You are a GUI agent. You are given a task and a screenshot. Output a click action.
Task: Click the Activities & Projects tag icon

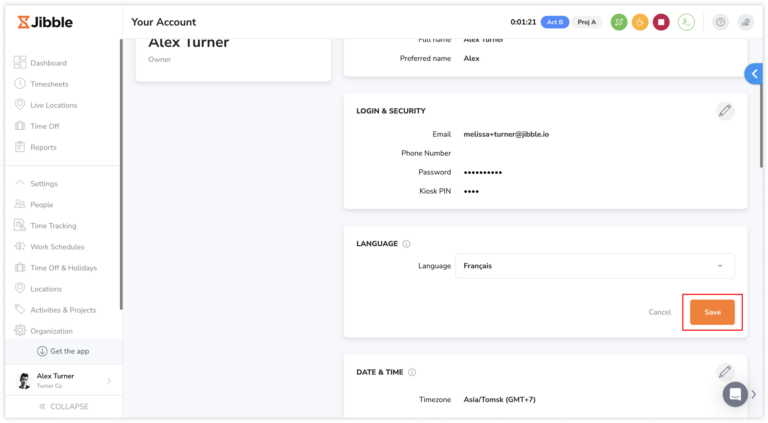20,309
